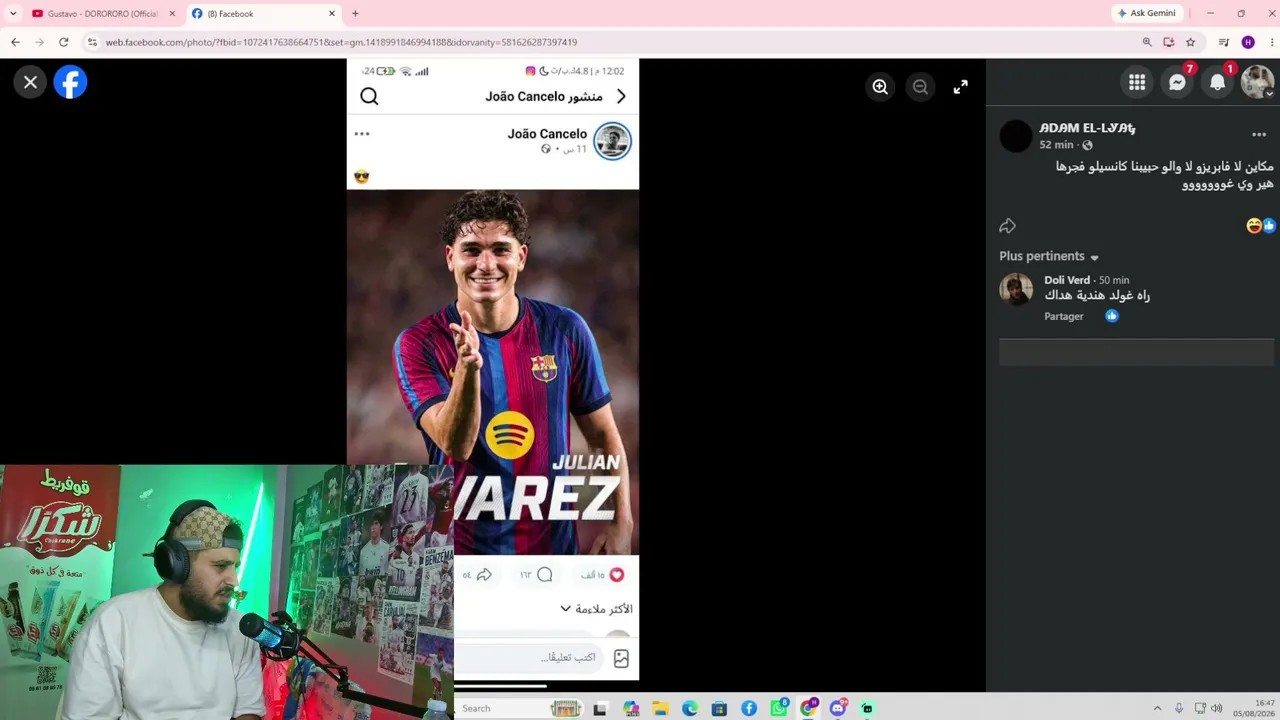Screen dimensions: 1280x720
Task: Close the Gustavo - DORORORO tab
Action: [x=172, y=14]
